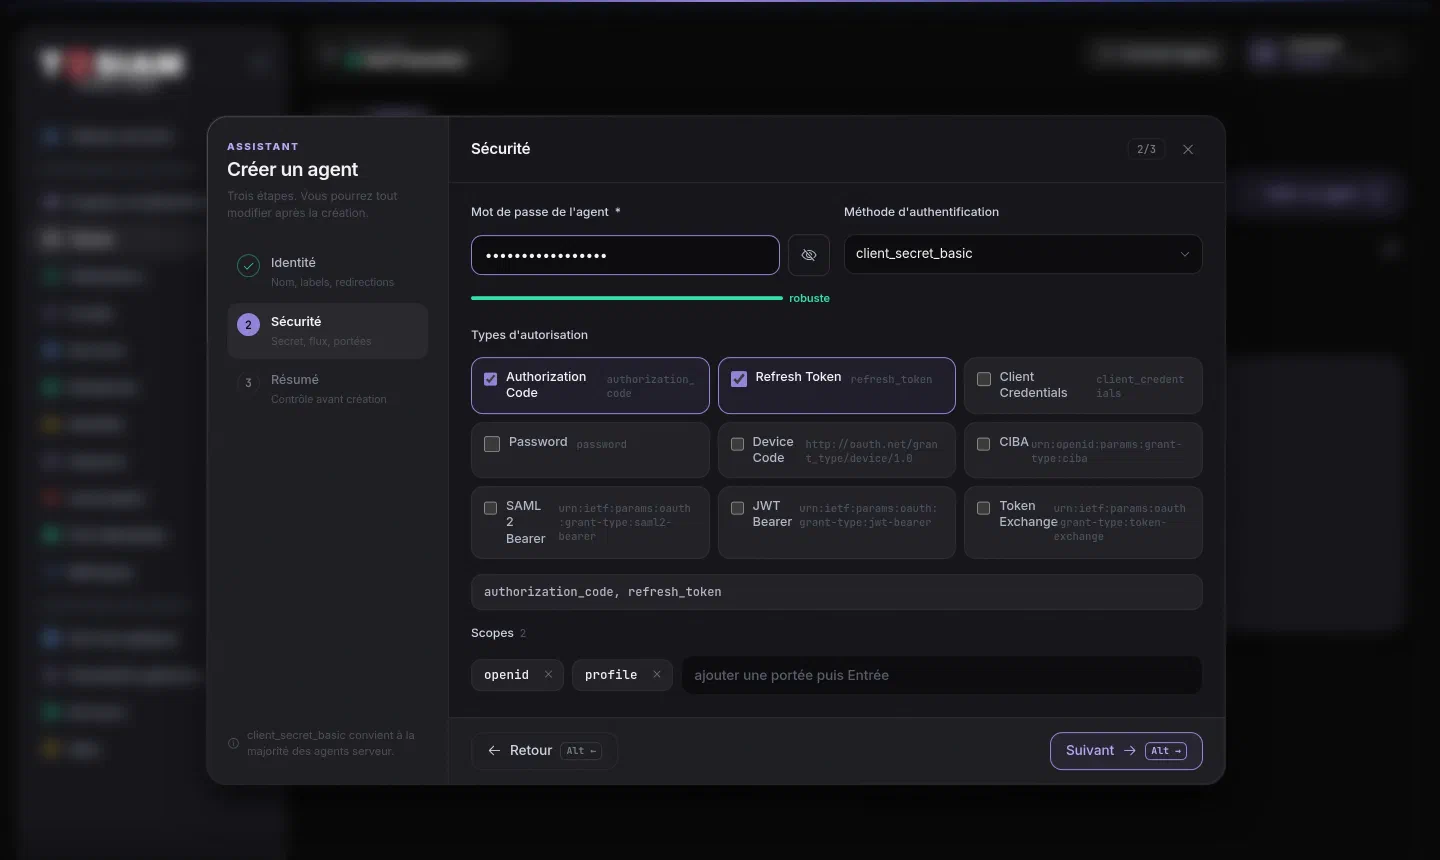
Task: Go to the Identité step
Action: (328, 271)
